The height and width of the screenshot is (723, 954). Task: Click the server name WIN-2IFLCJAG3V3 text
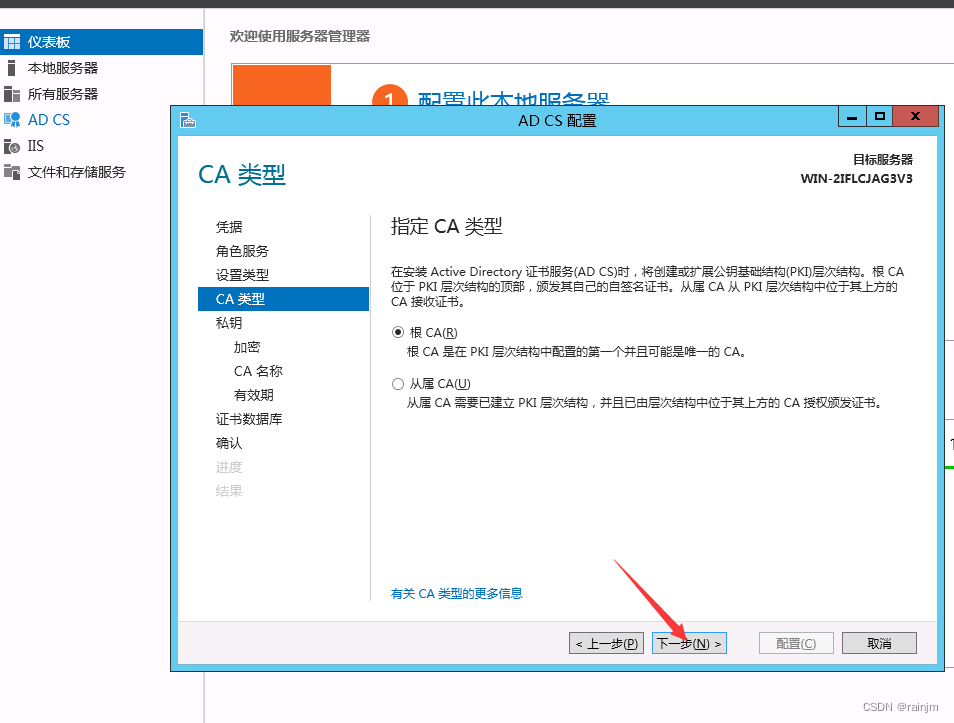(x=857, y=178)
